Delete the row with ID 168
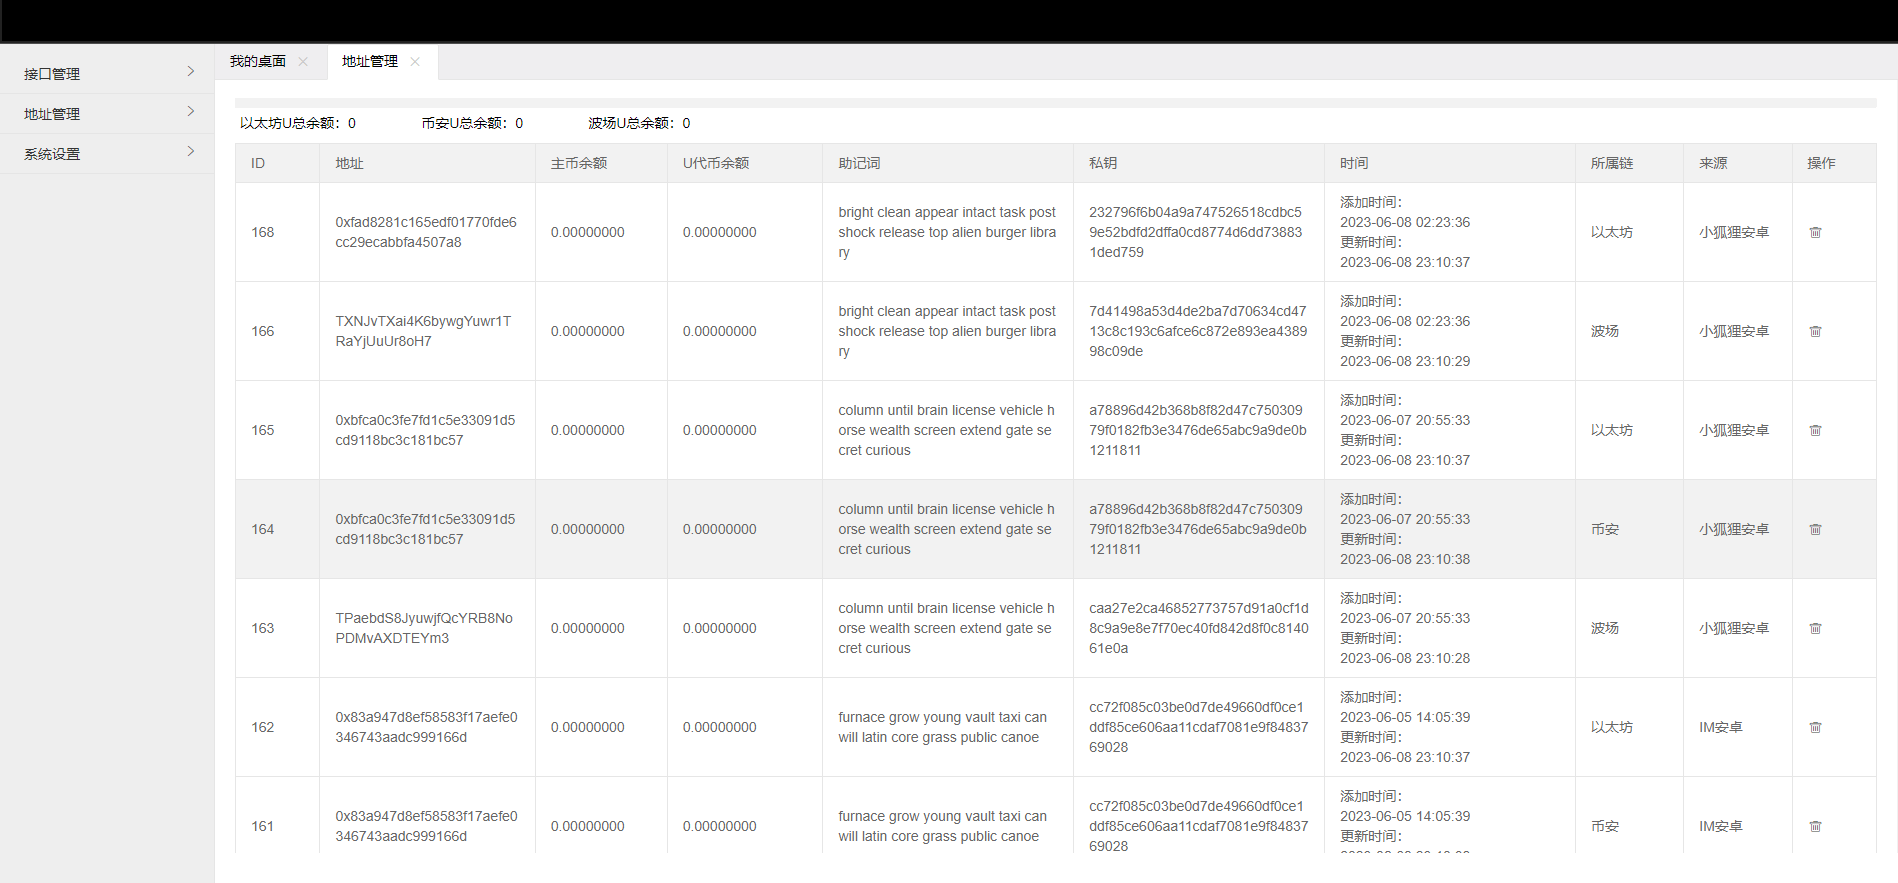 1815,232
